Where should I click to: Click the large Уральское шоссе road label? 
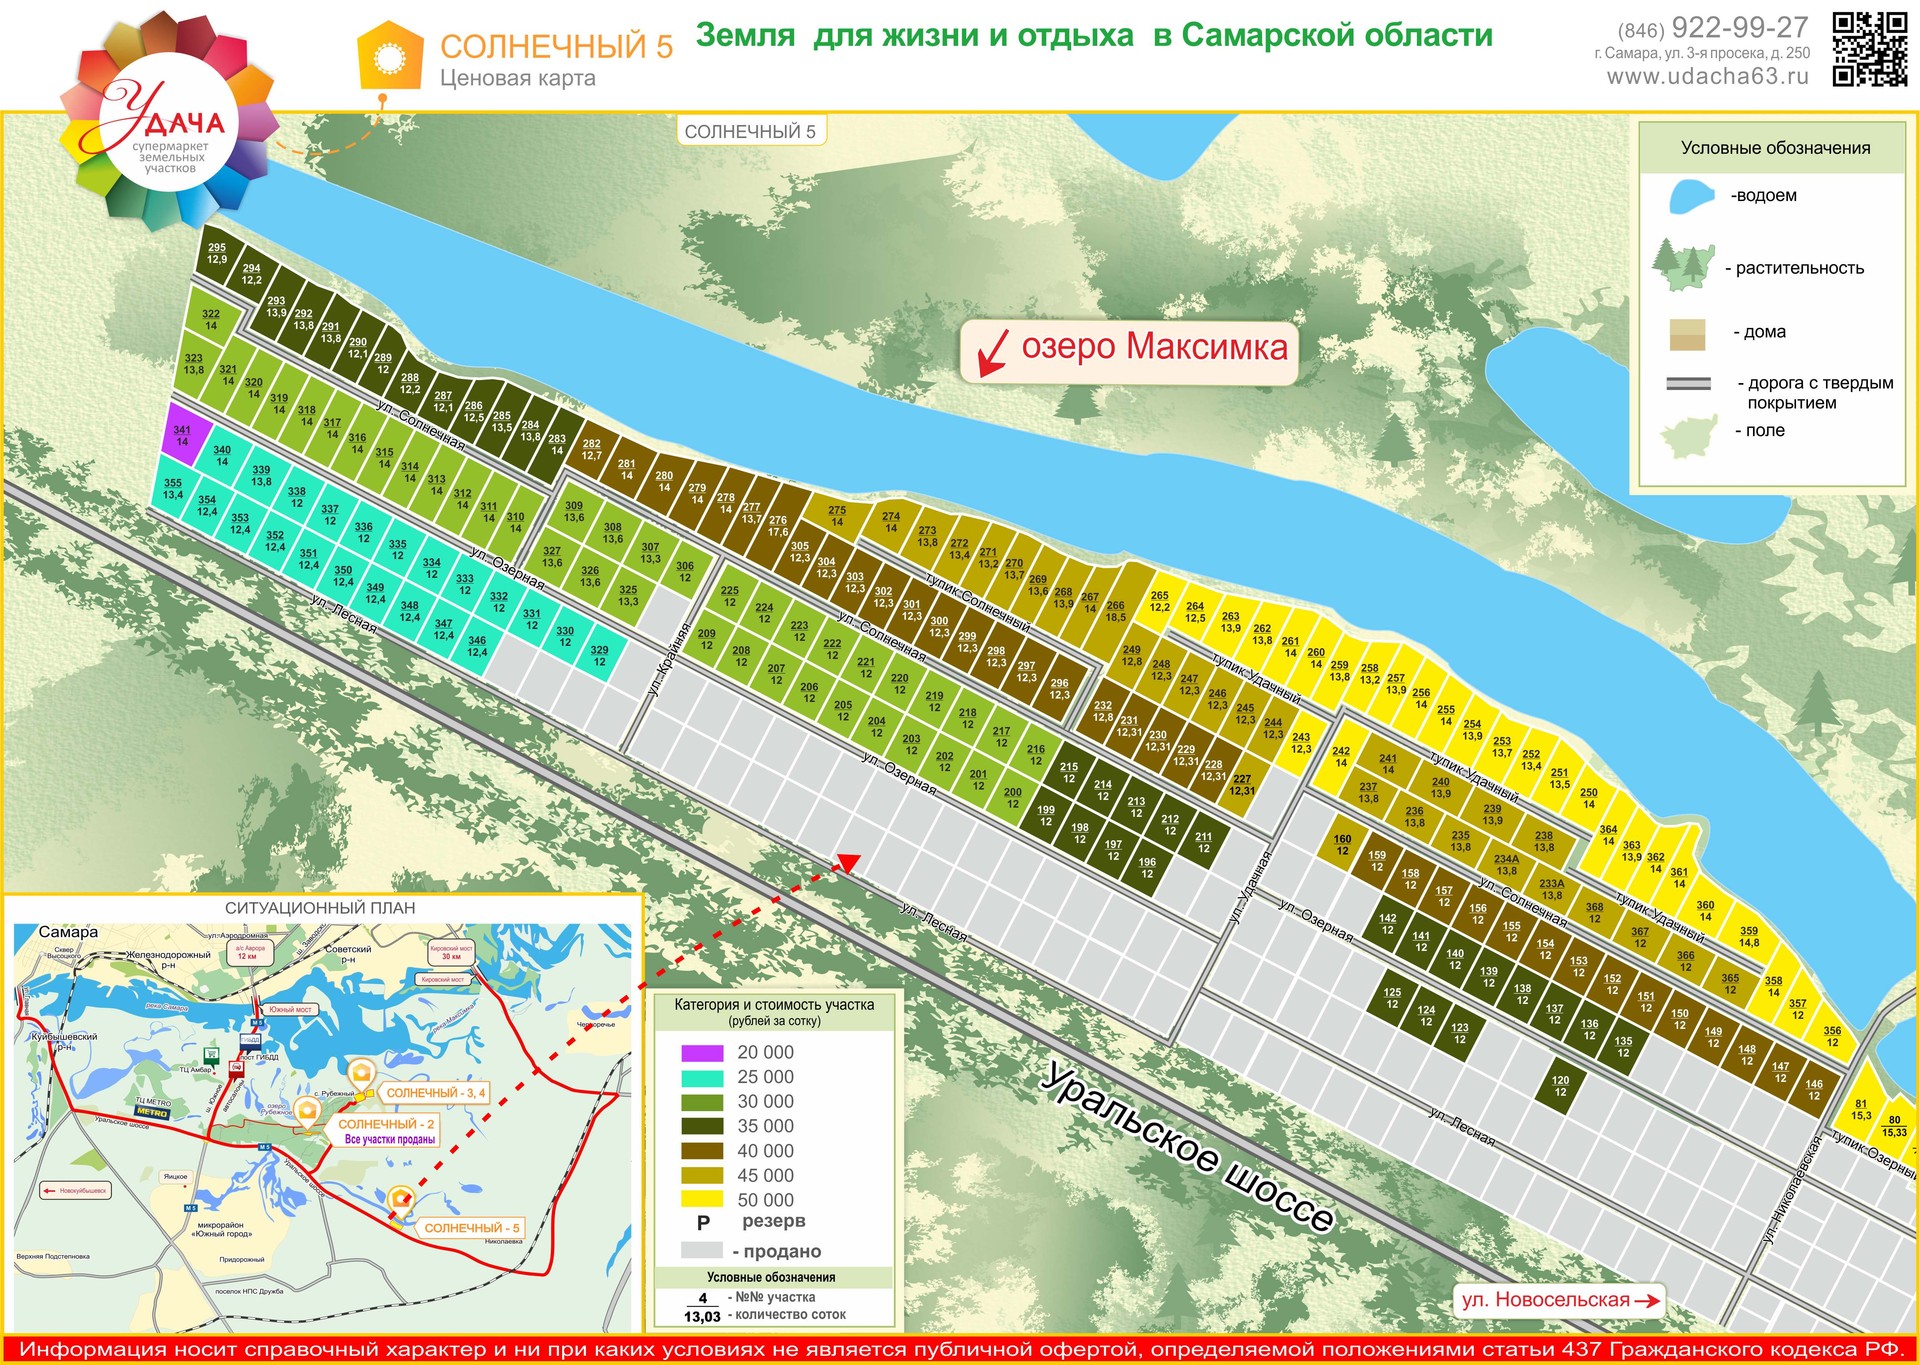[x=1187, y=1147]
